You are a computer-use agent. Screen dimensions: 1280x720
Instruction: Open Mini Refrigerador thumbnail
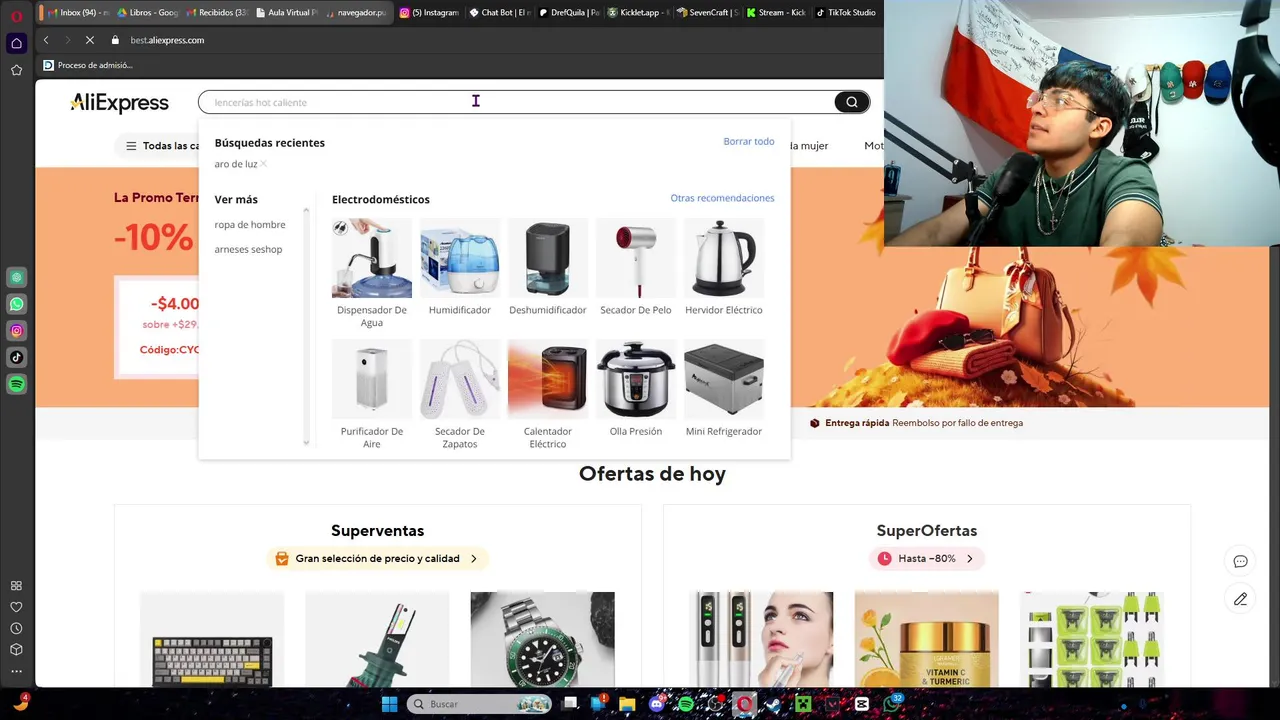724,379
